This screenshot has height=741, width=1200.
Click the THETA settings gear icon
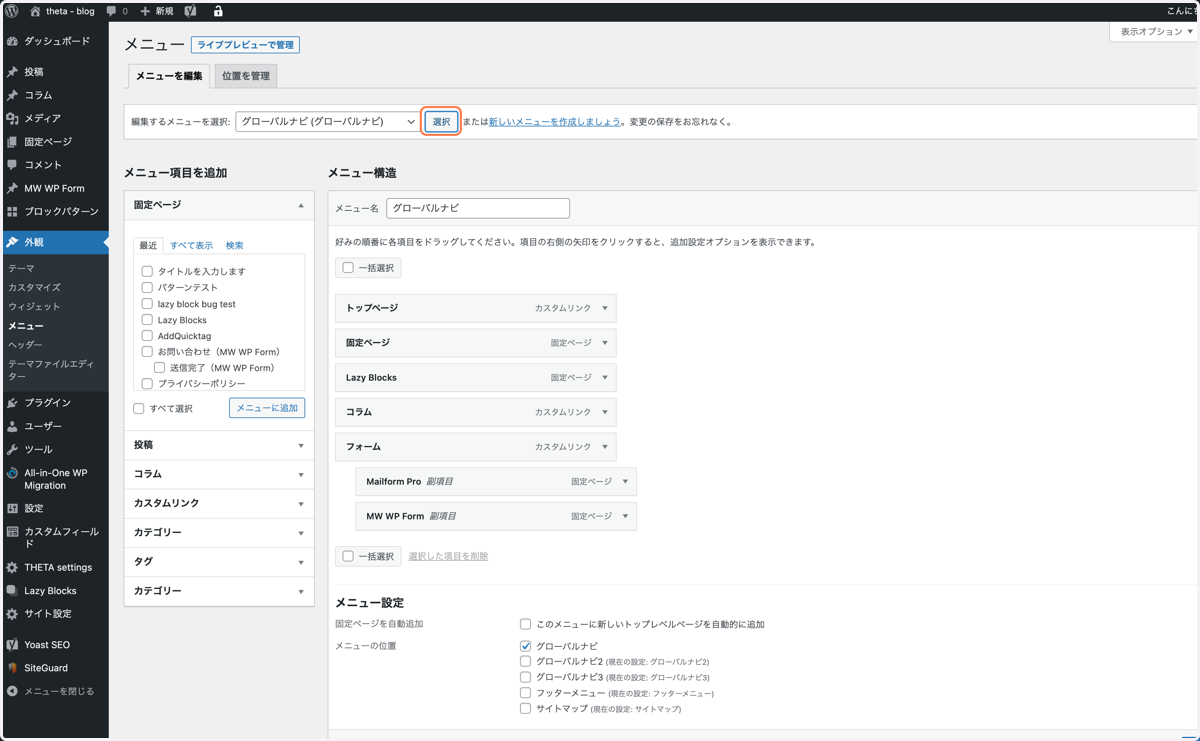click(x=12, y=567)
